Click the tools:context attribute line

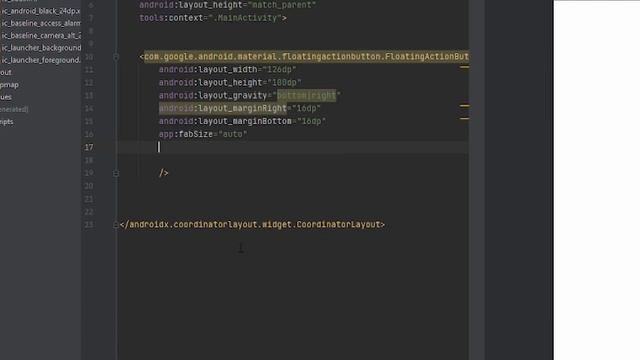point(213,18)
